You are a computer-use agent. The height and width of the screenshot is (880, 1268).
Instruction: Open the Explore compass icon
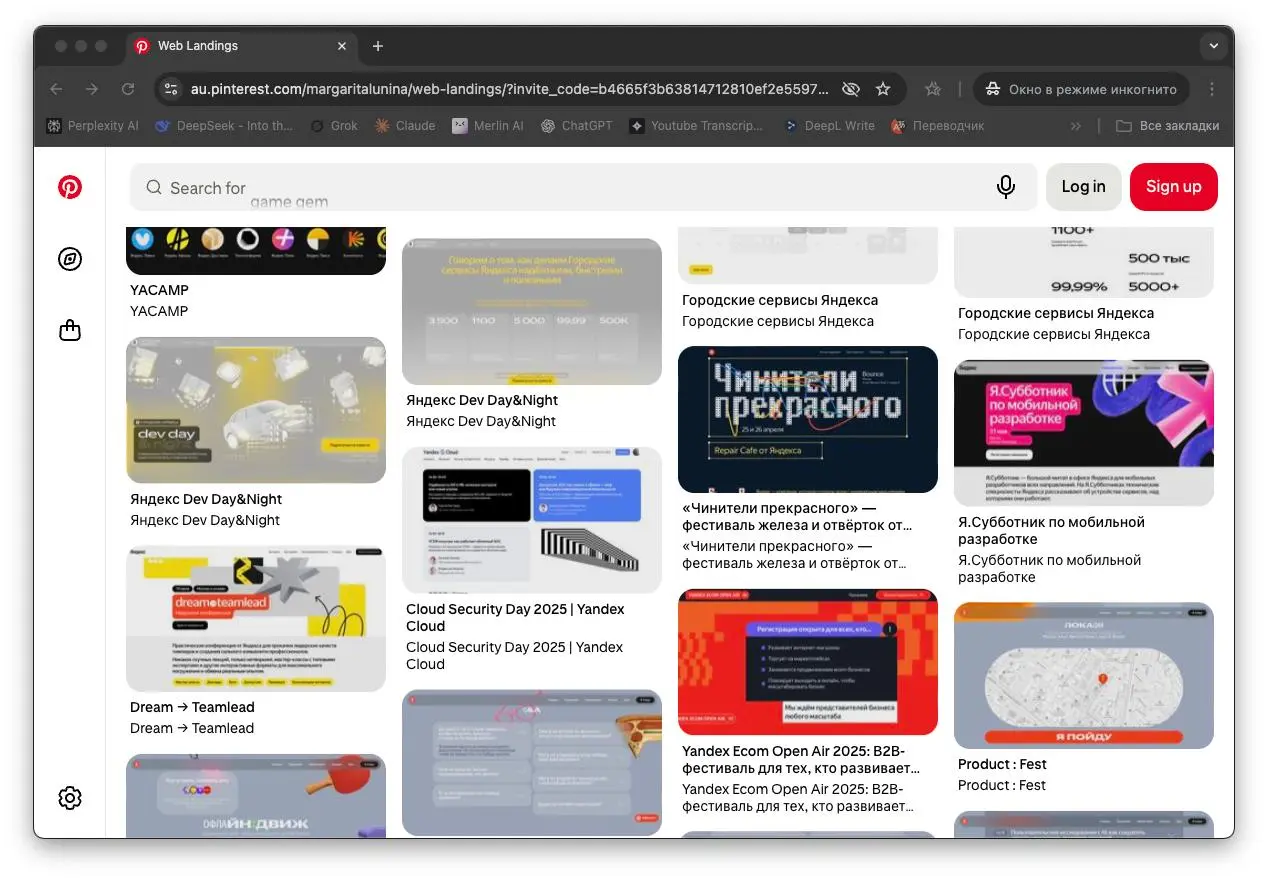coord(69,259)
